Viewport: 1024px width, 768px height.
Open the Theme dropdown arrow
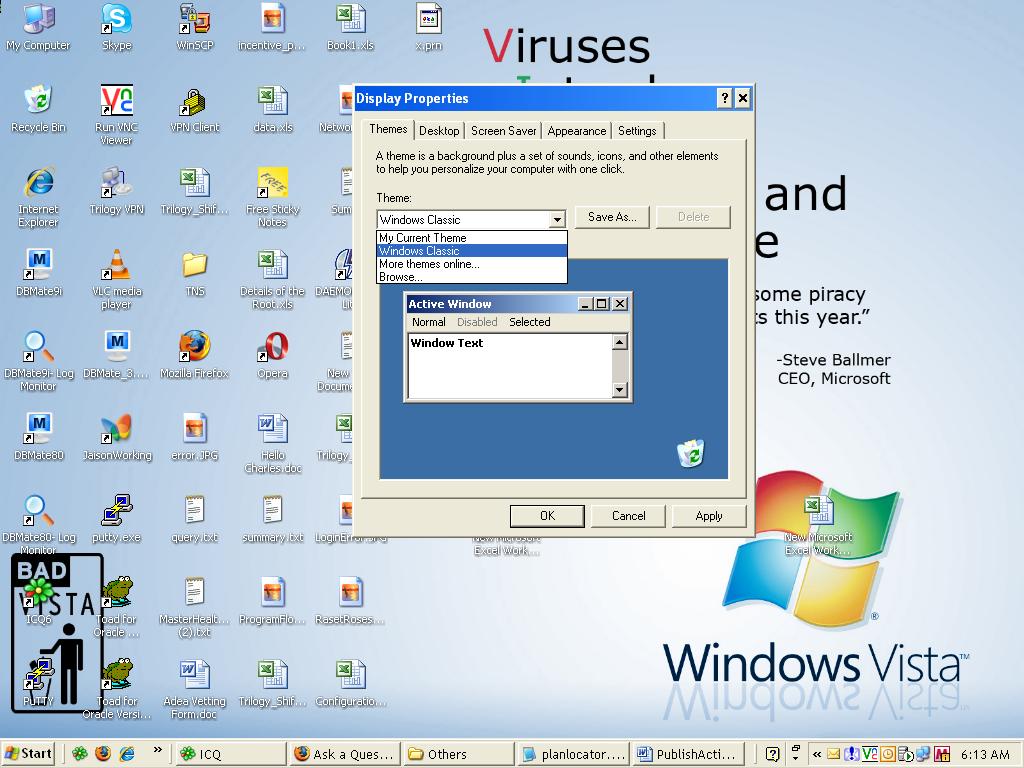[x=557, y=219]
